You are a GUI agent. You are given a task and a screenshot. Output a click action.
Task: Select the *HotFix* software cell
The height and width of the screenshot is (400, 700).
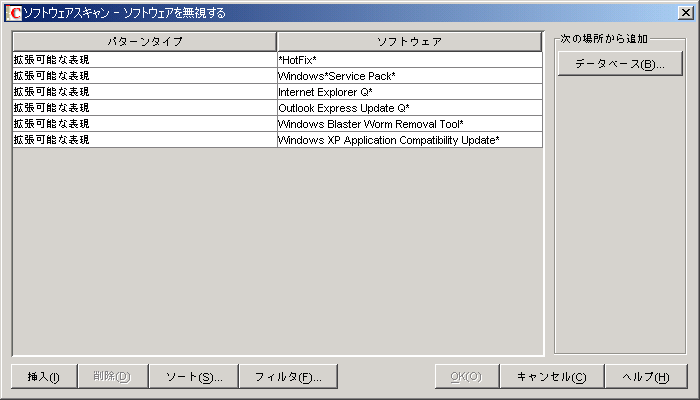click(x=409, y=60)
